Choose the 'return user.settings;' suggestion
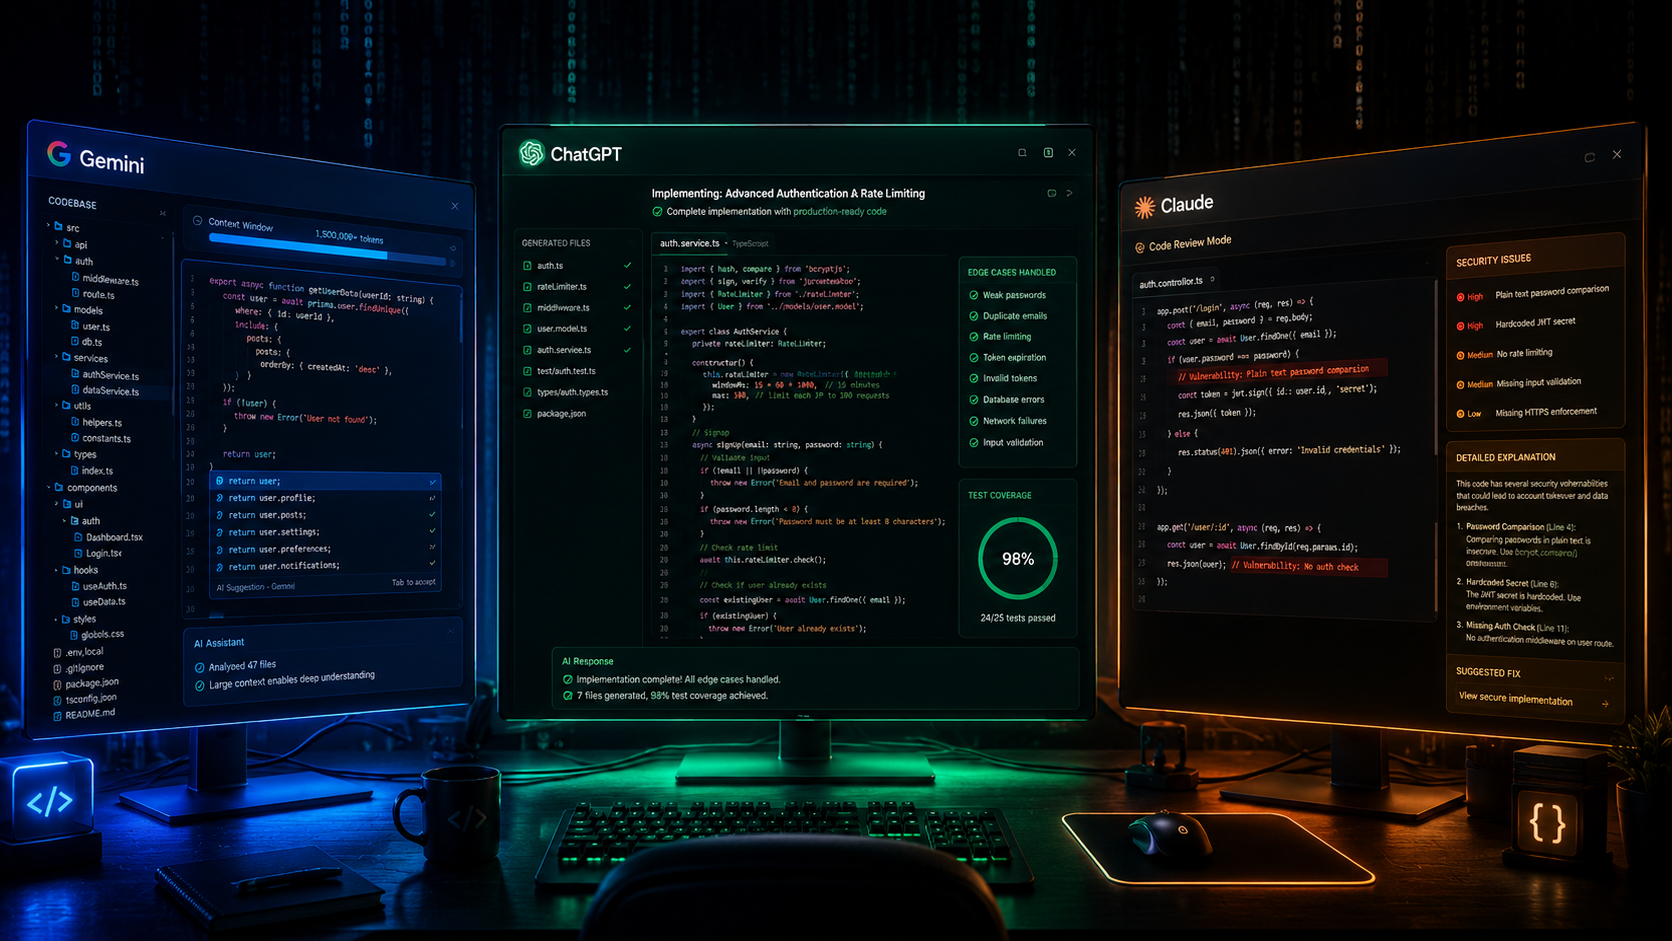This screenshot has height=941, width=1672. tap(324, 532)
